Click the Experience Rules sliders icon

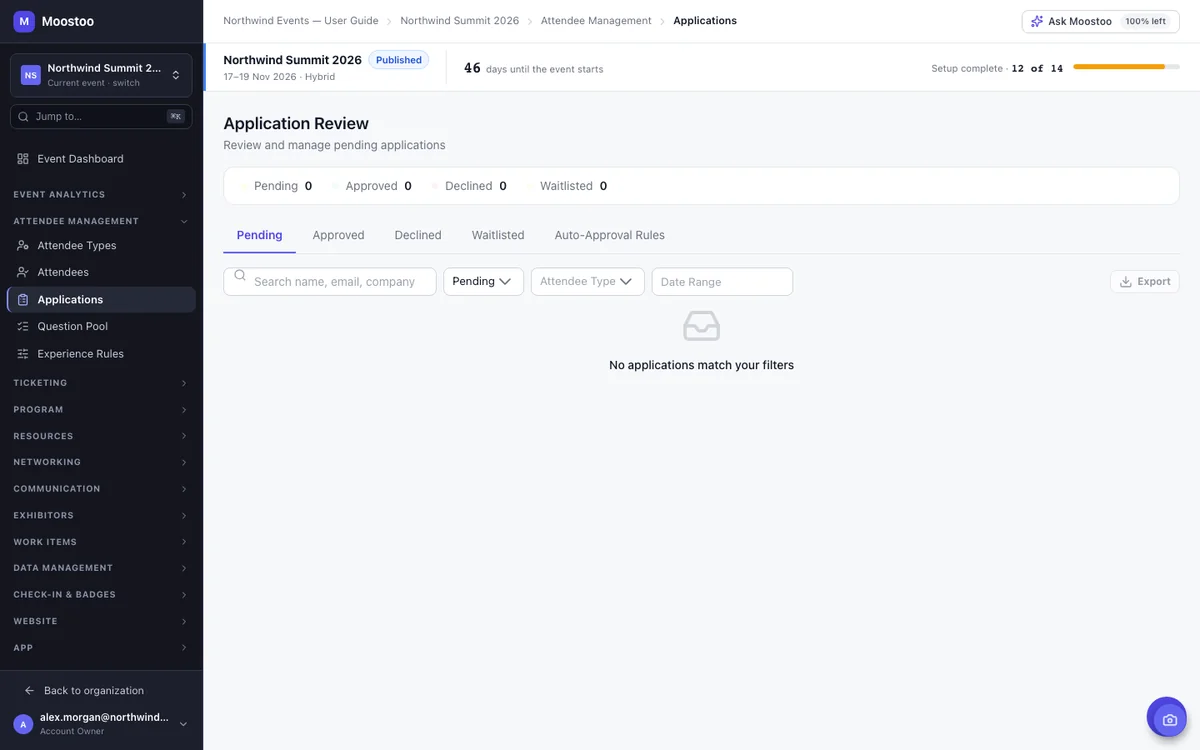(x=23, y=354)
